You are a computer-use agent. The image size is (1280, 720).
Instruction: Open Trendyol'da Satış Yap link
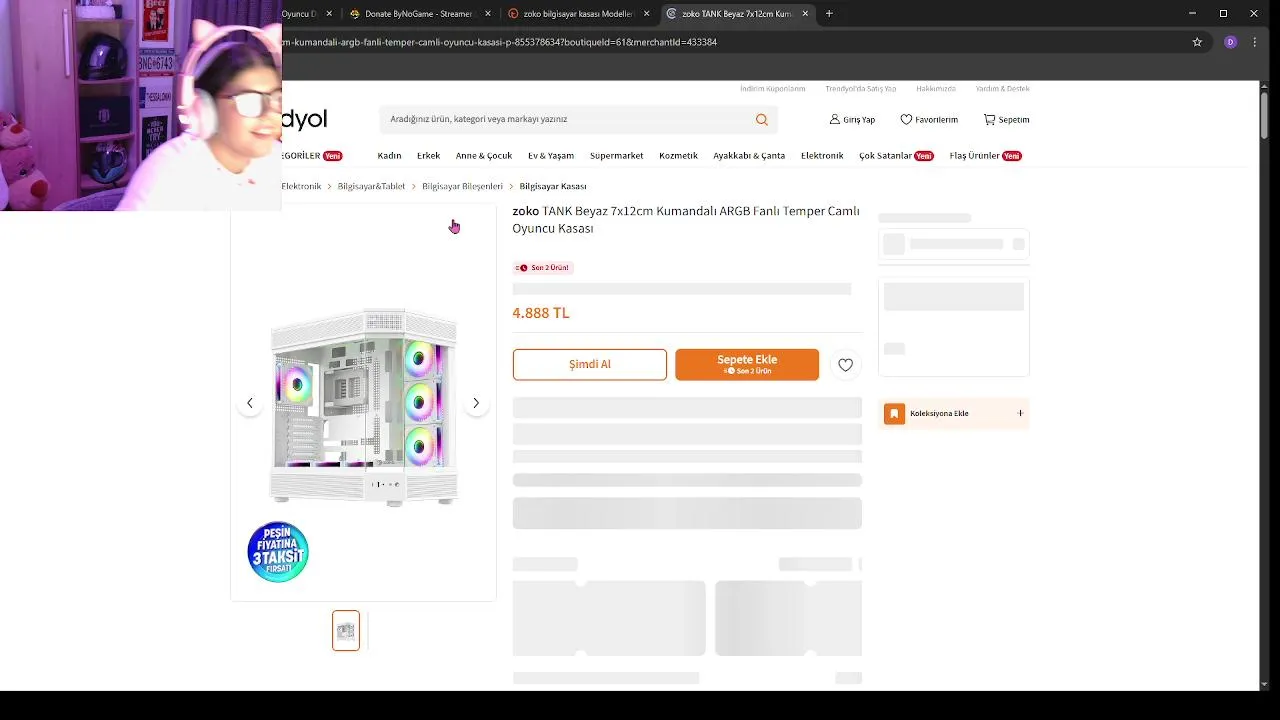[x=861, y=89]
